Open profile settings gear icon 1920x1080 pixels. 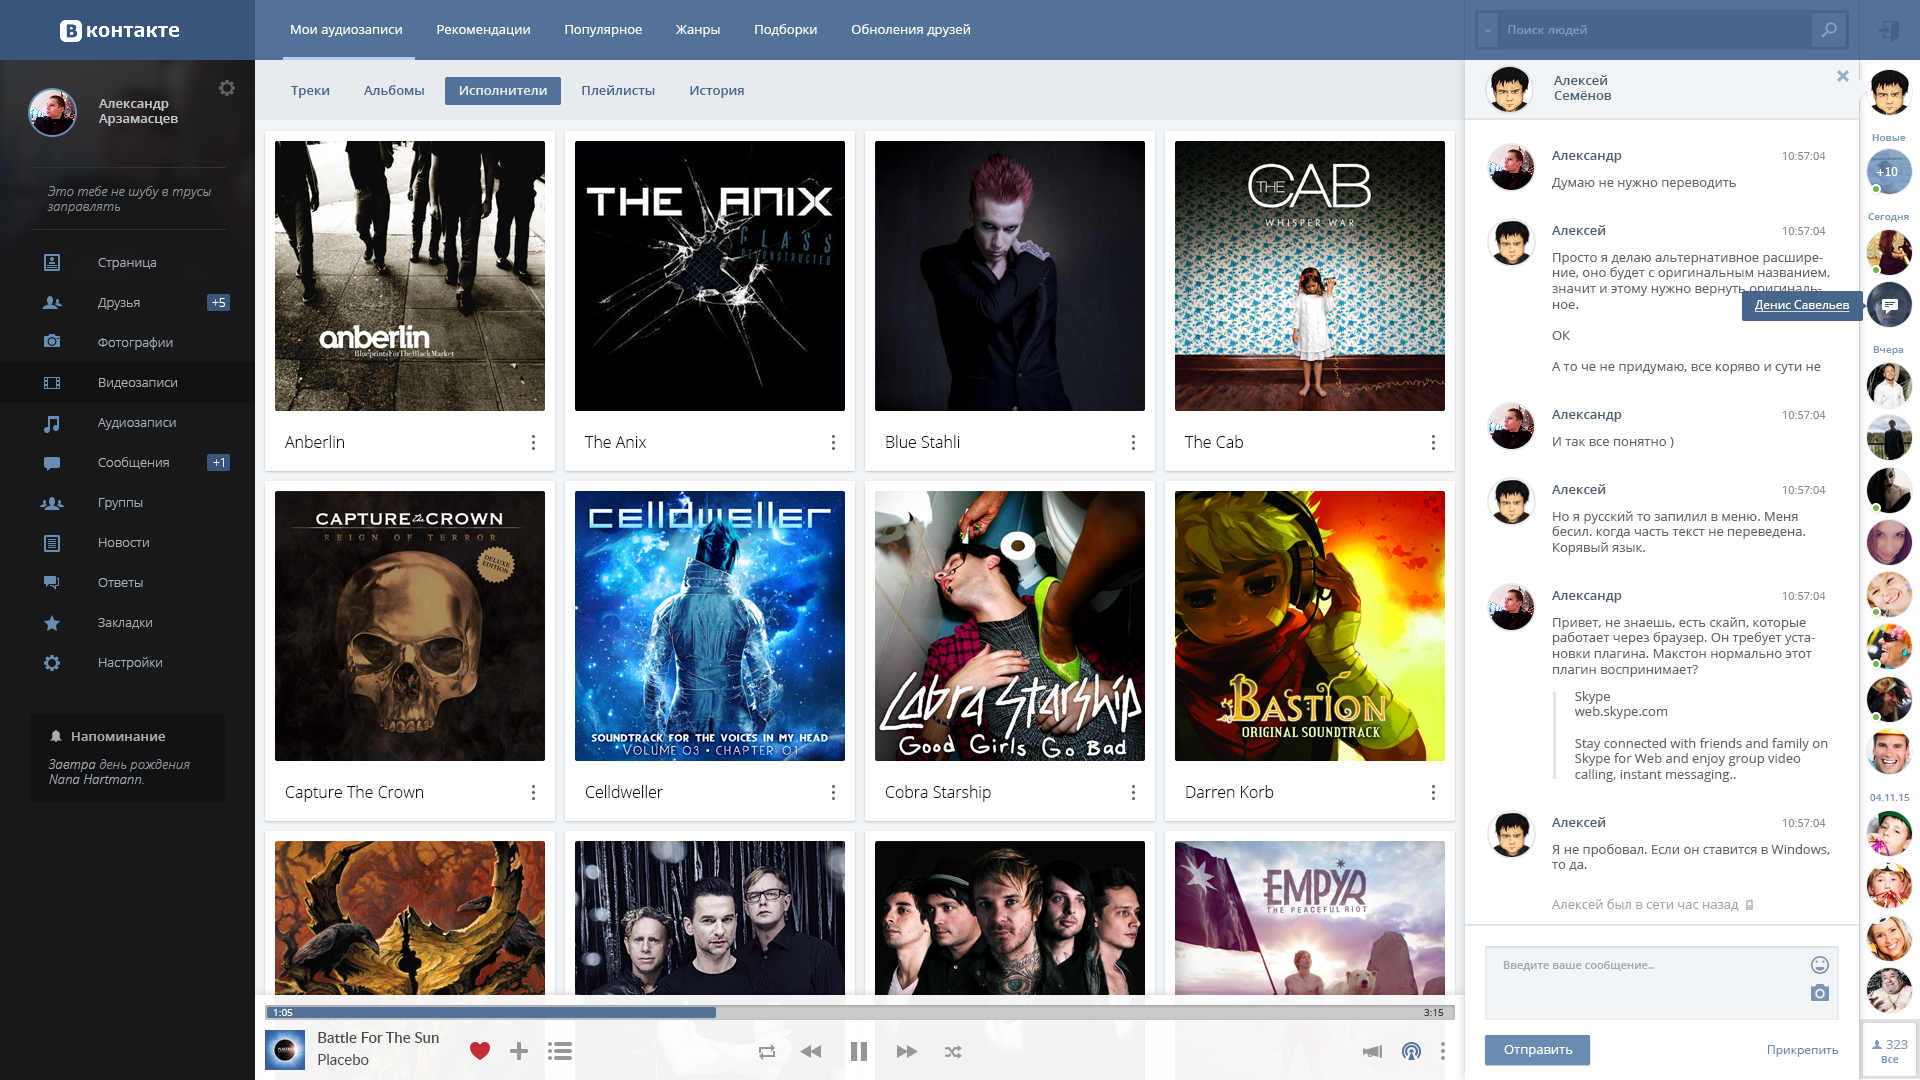click(x=227, y=88)
